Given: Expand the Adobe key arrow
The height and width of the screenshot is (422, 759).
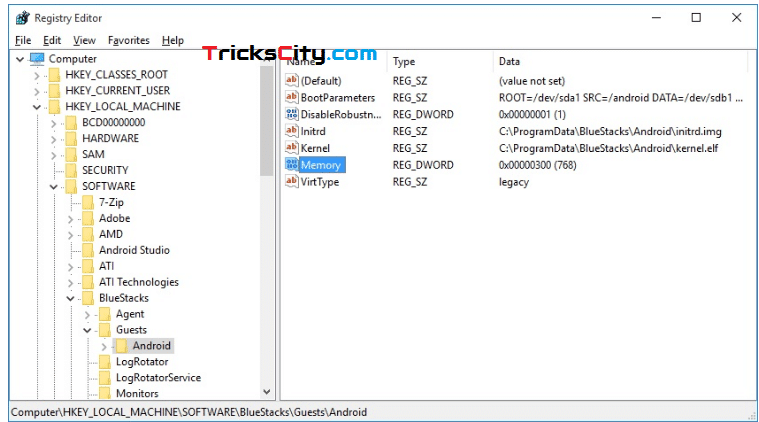Looking at the screenshot, I should [x=71, y=219].
